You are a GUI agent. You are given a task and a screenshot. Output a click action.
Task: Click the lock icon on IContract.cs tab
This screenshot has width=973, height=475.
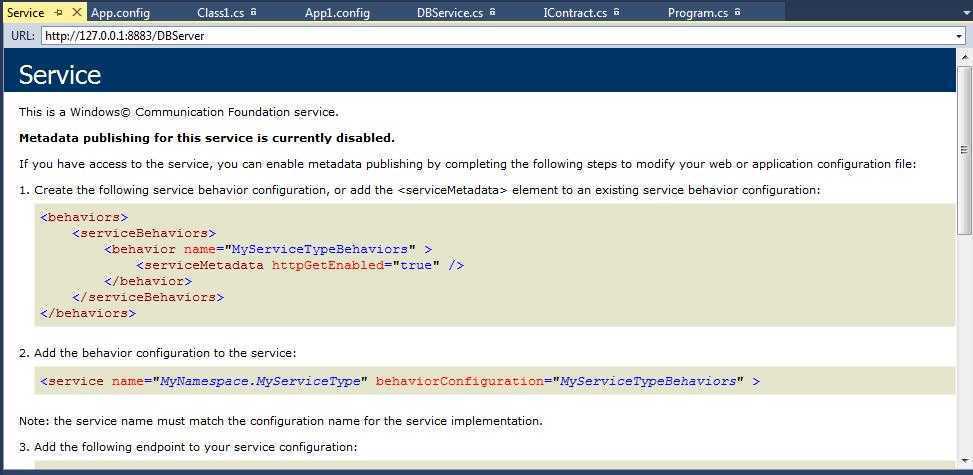[616, 12]
